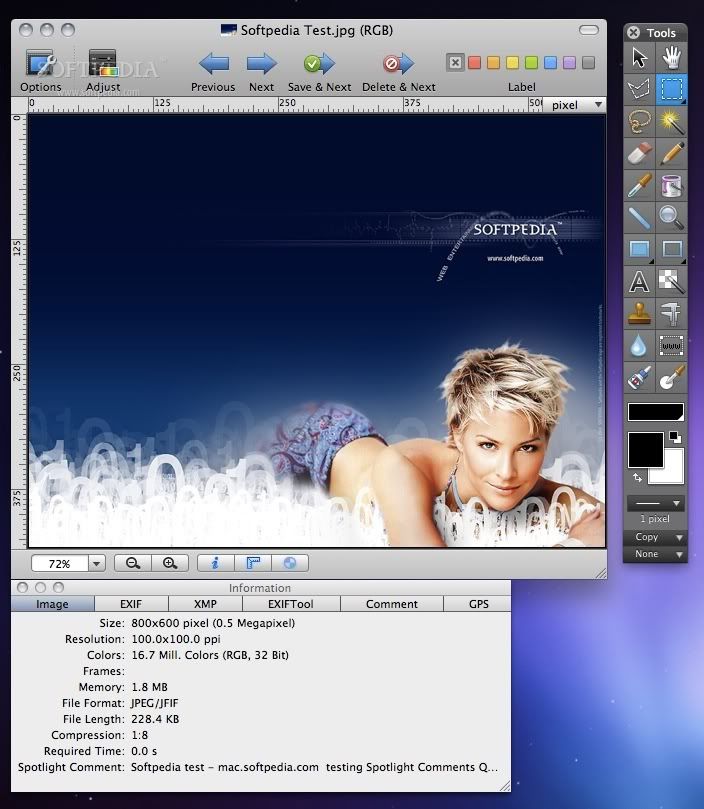704x809 pixels.
Task: Select the filled rectangle shape tool
Action: [x=639, y=249]
